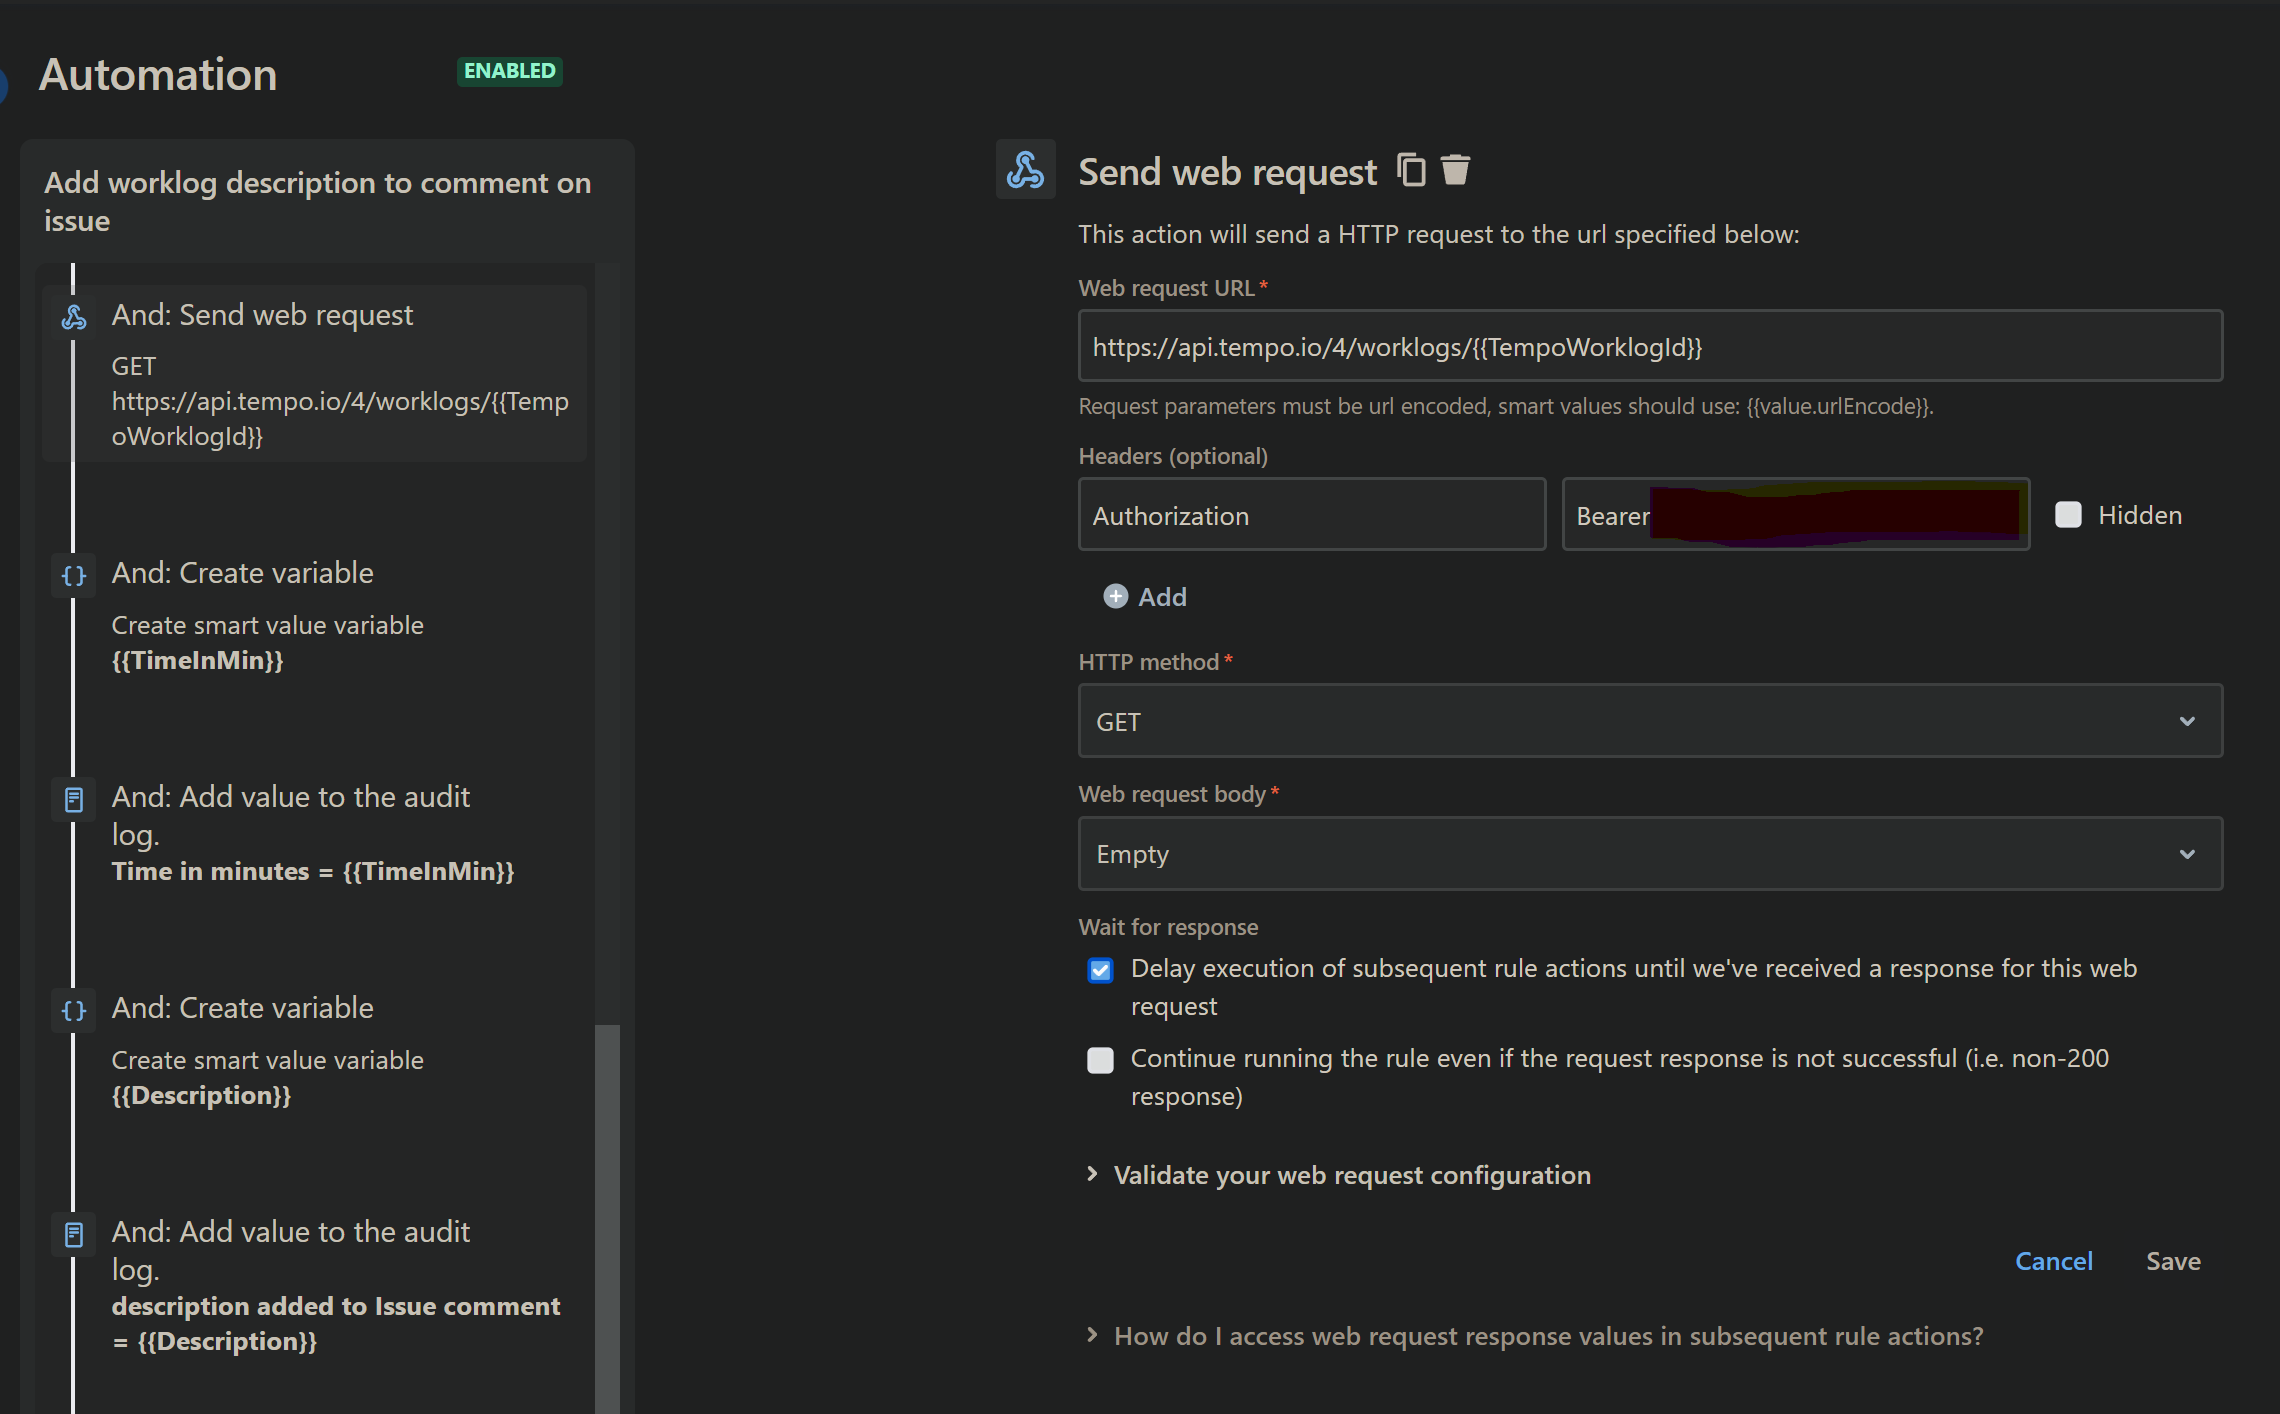Click into the Web request URL field
Viewport: 2280px width, 1414px height.
(x=1650, y=346)
